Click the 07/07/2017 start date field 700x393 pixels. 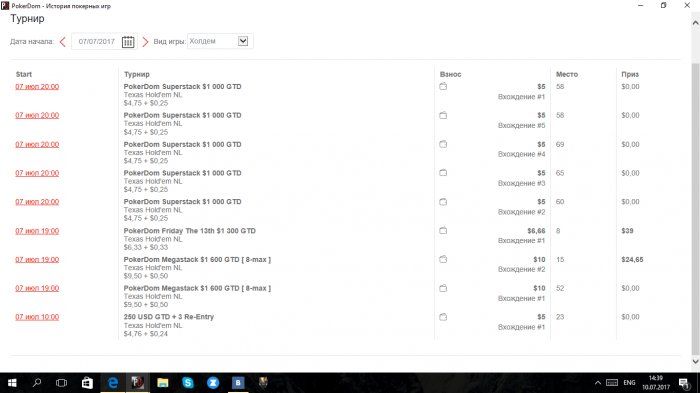96,42
